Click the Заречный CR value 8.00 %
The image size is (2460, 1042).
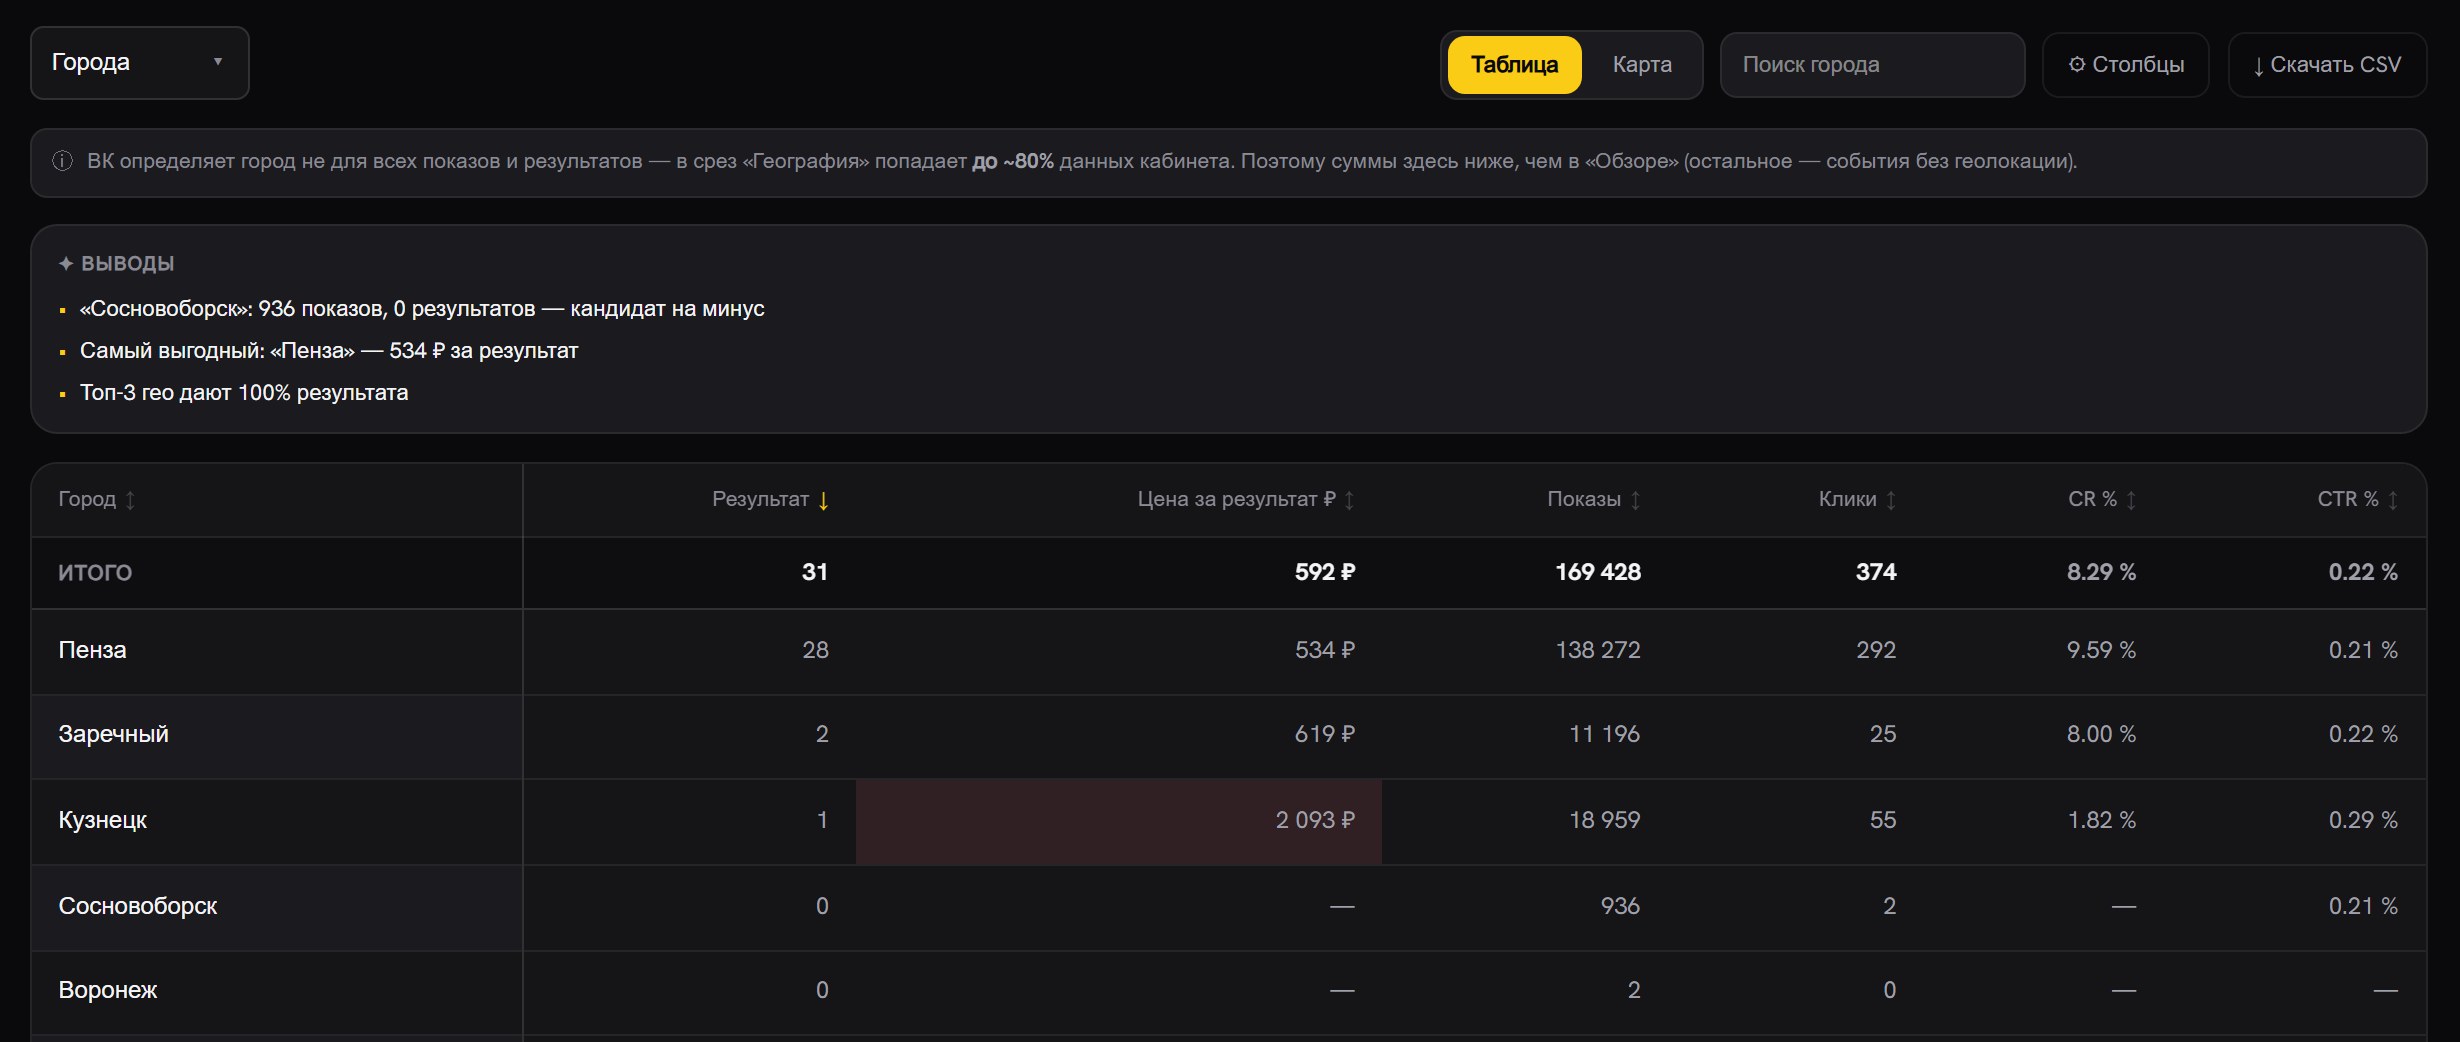point(2102,735)
